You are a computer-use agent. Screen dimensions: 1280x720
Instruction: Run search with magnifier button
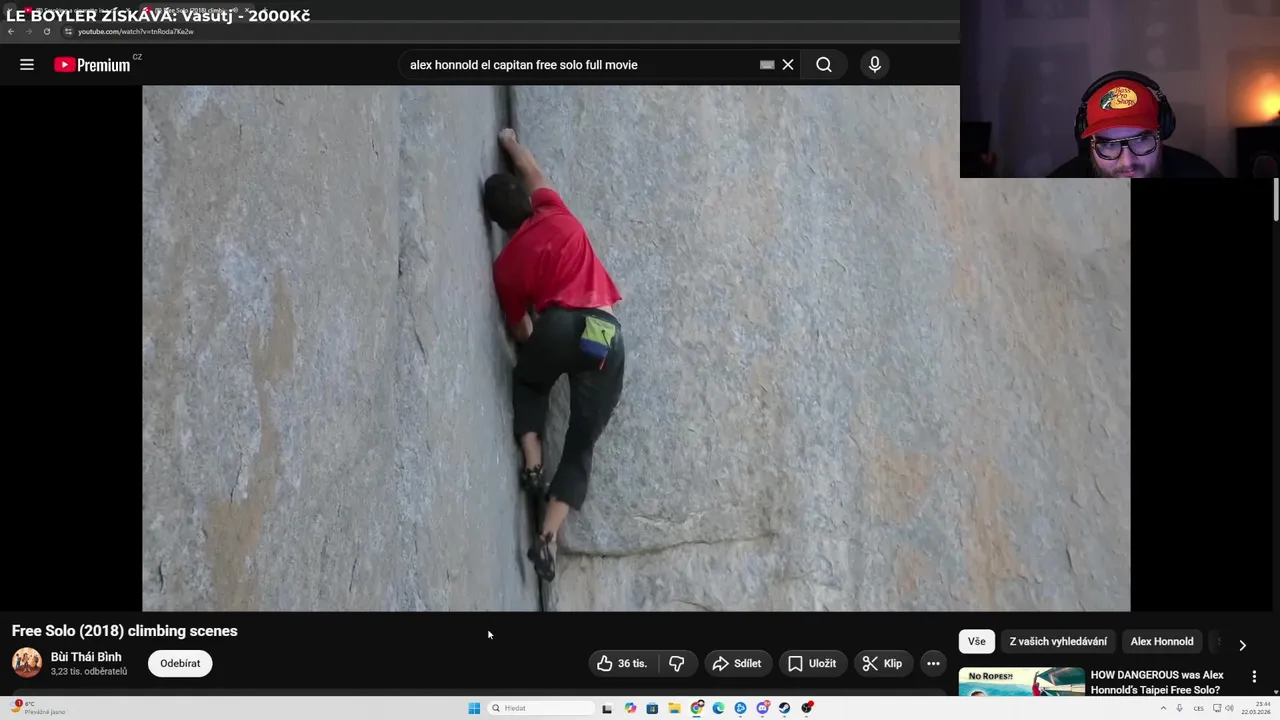(824, 65)
